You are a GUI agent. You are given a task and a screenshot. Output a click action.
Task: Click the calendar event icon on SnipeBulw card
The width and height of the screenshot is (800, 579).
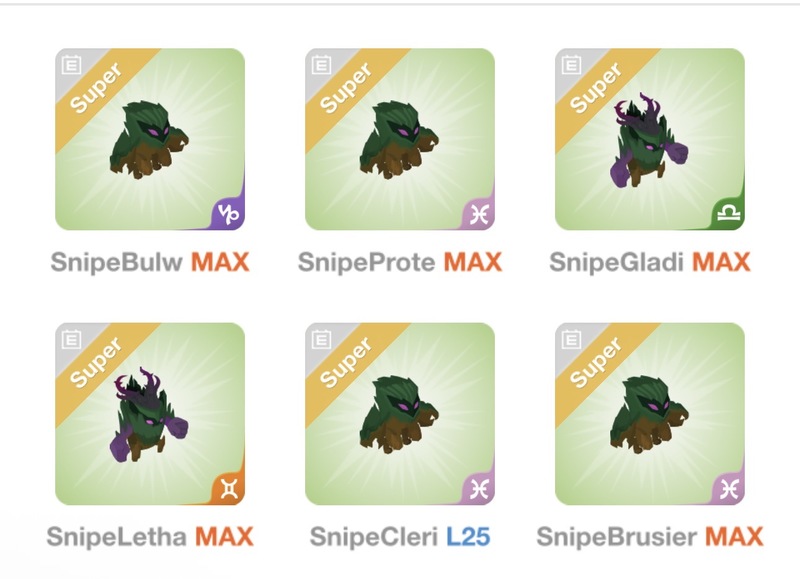point(71,65)
